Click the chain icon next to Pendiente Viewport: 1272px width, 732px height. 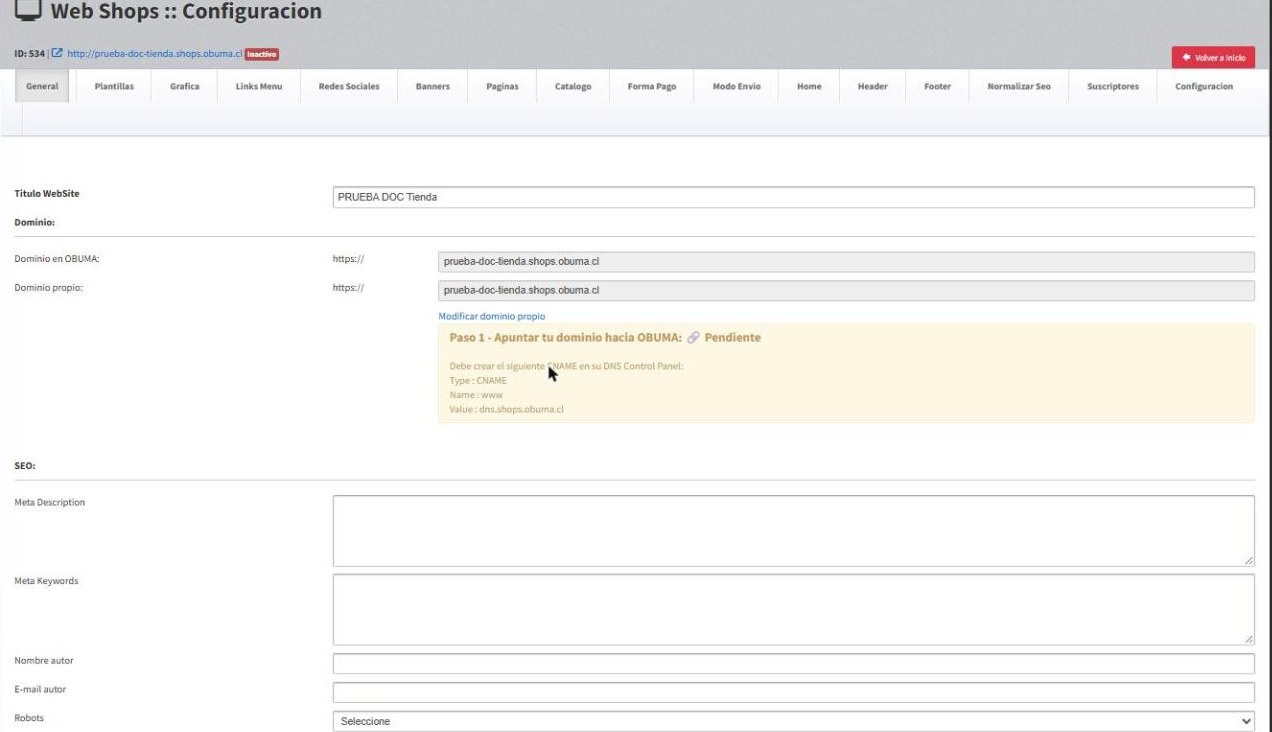point(694,338)
